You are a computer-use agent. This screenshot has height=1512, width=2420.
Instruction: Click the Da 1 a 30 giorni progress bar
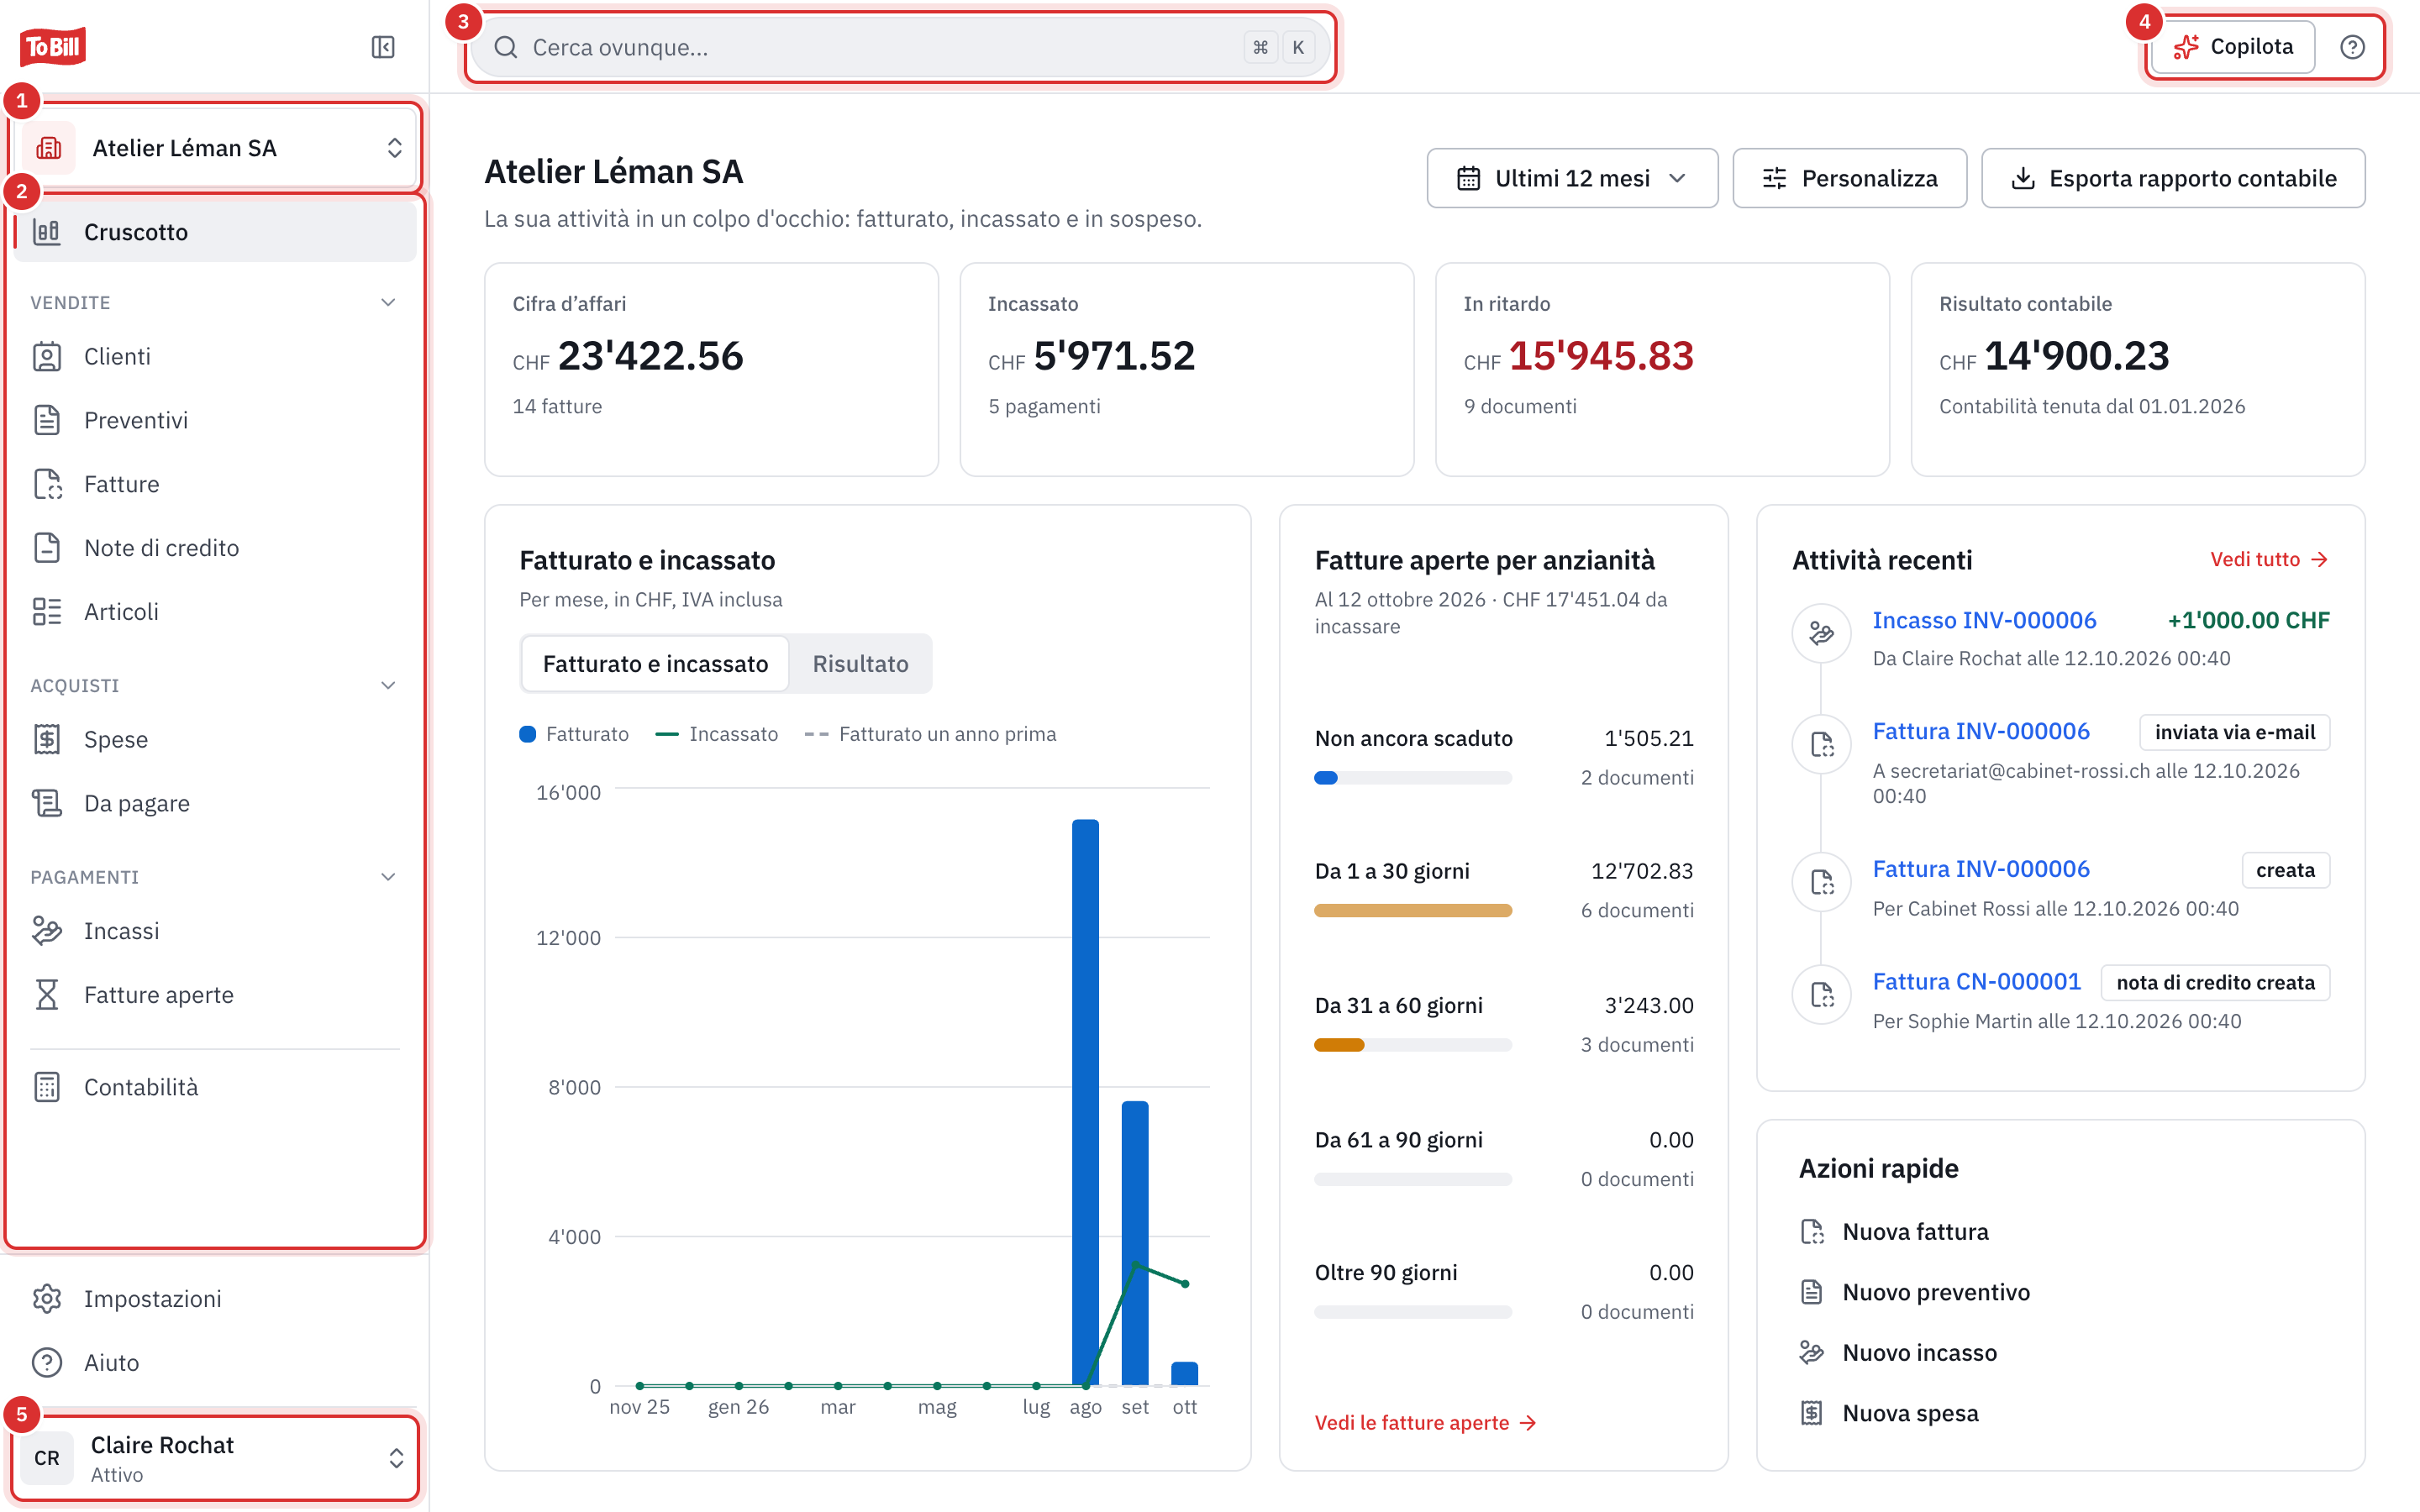coord(1412,911)
